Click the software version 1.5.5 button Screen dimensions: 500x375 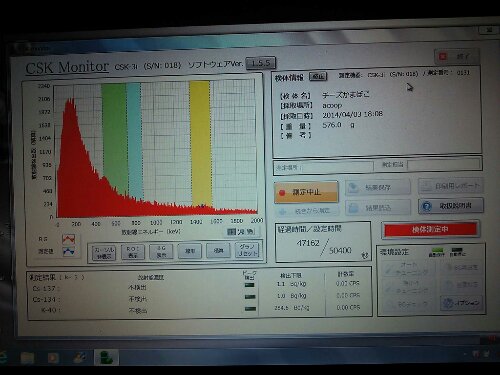[261, 63]
